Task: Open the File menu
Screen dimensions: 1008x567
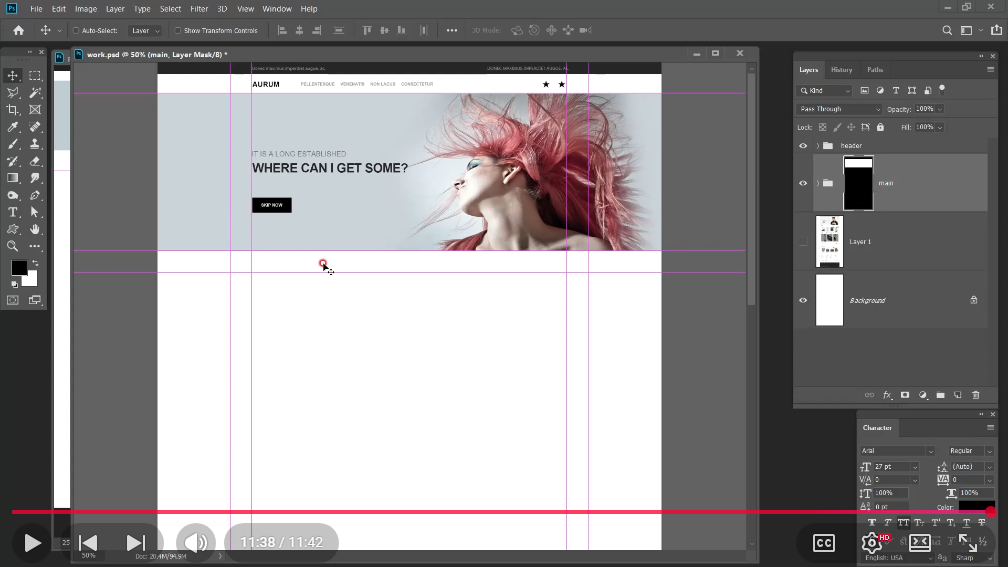Action: click(36, 9)
